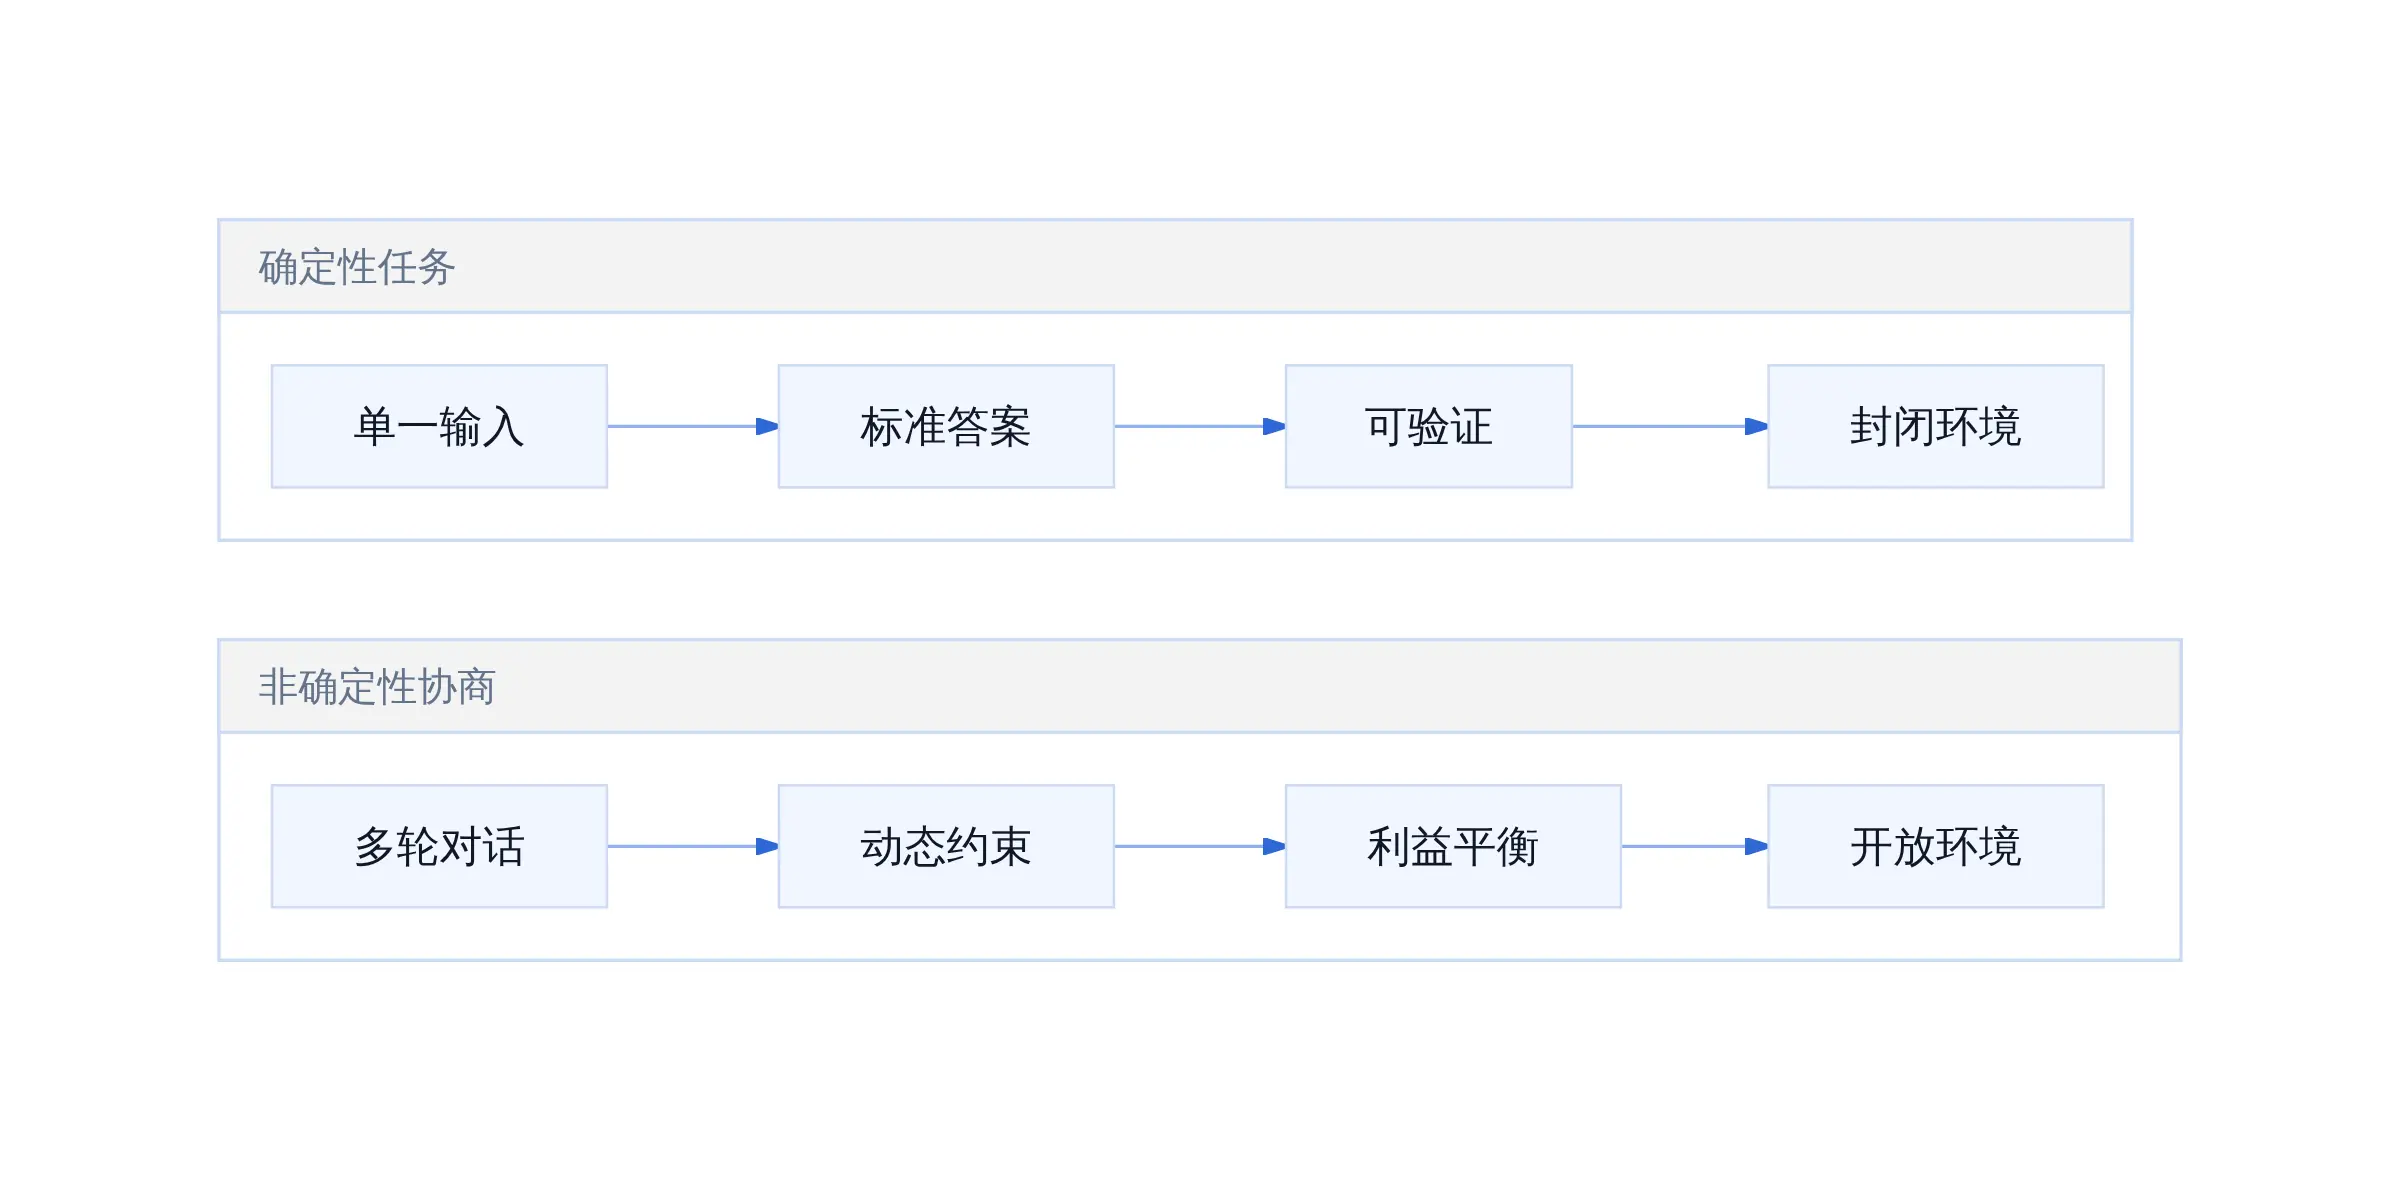Select the arrow from 标准答案 to 可验证
The image size is (2400, 1180).
(1200, 426)
